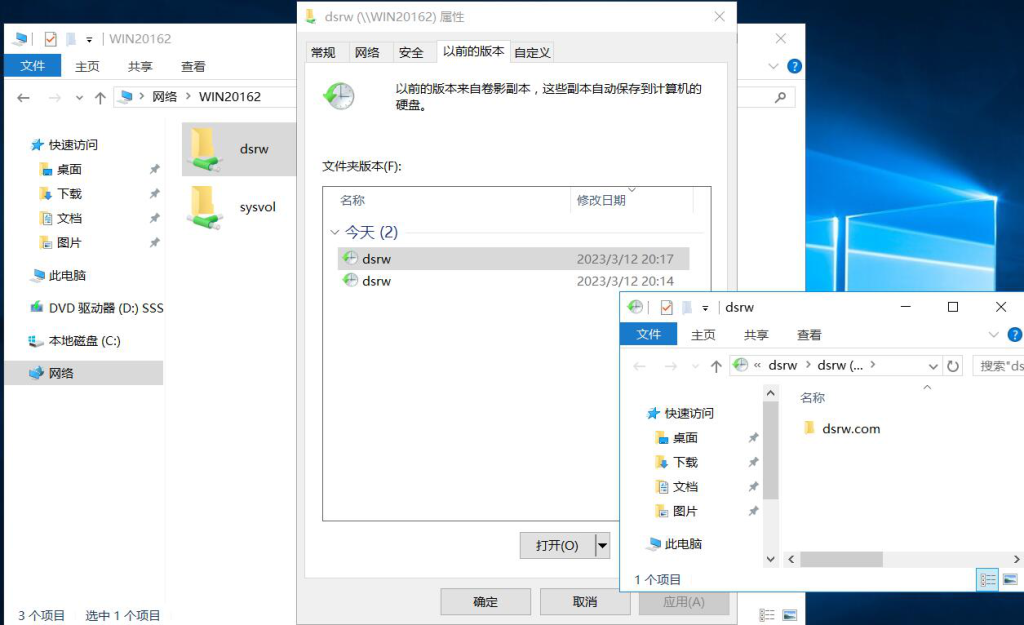This screenshot has height=625, width=1024.
Task: Open 查看 tab in small dsrw window
Action: (x=809, y=335)
